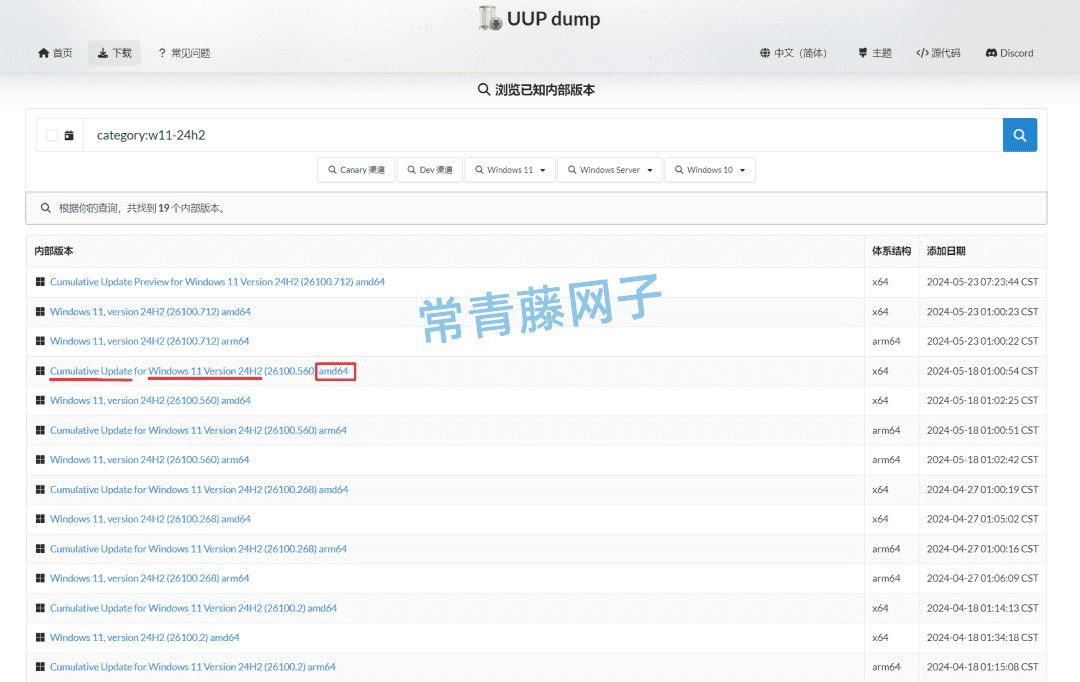The image size is (1080, 682).
Task: Click the calendar icon beside the search checkbox
Action: [69, 135]
